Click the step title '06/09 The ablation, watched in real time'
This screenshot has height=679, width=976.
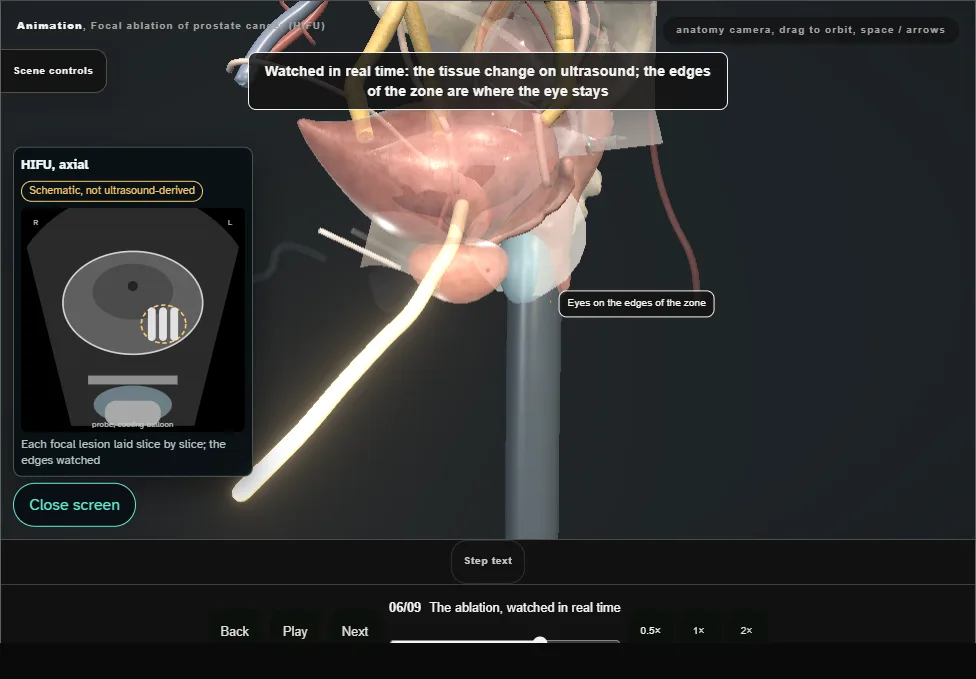click(505, 607)
